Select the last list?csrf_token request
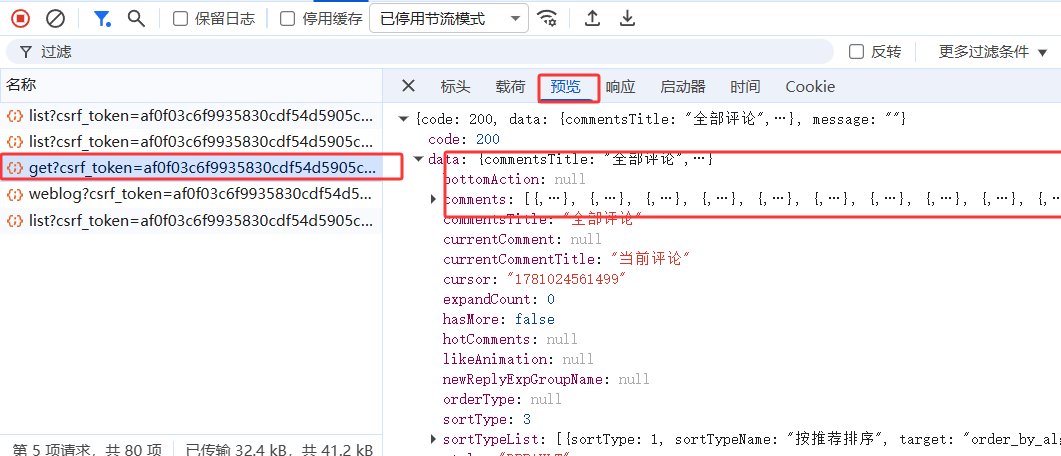The height and width of the screenshot is (456, 1061). (191, 221)
